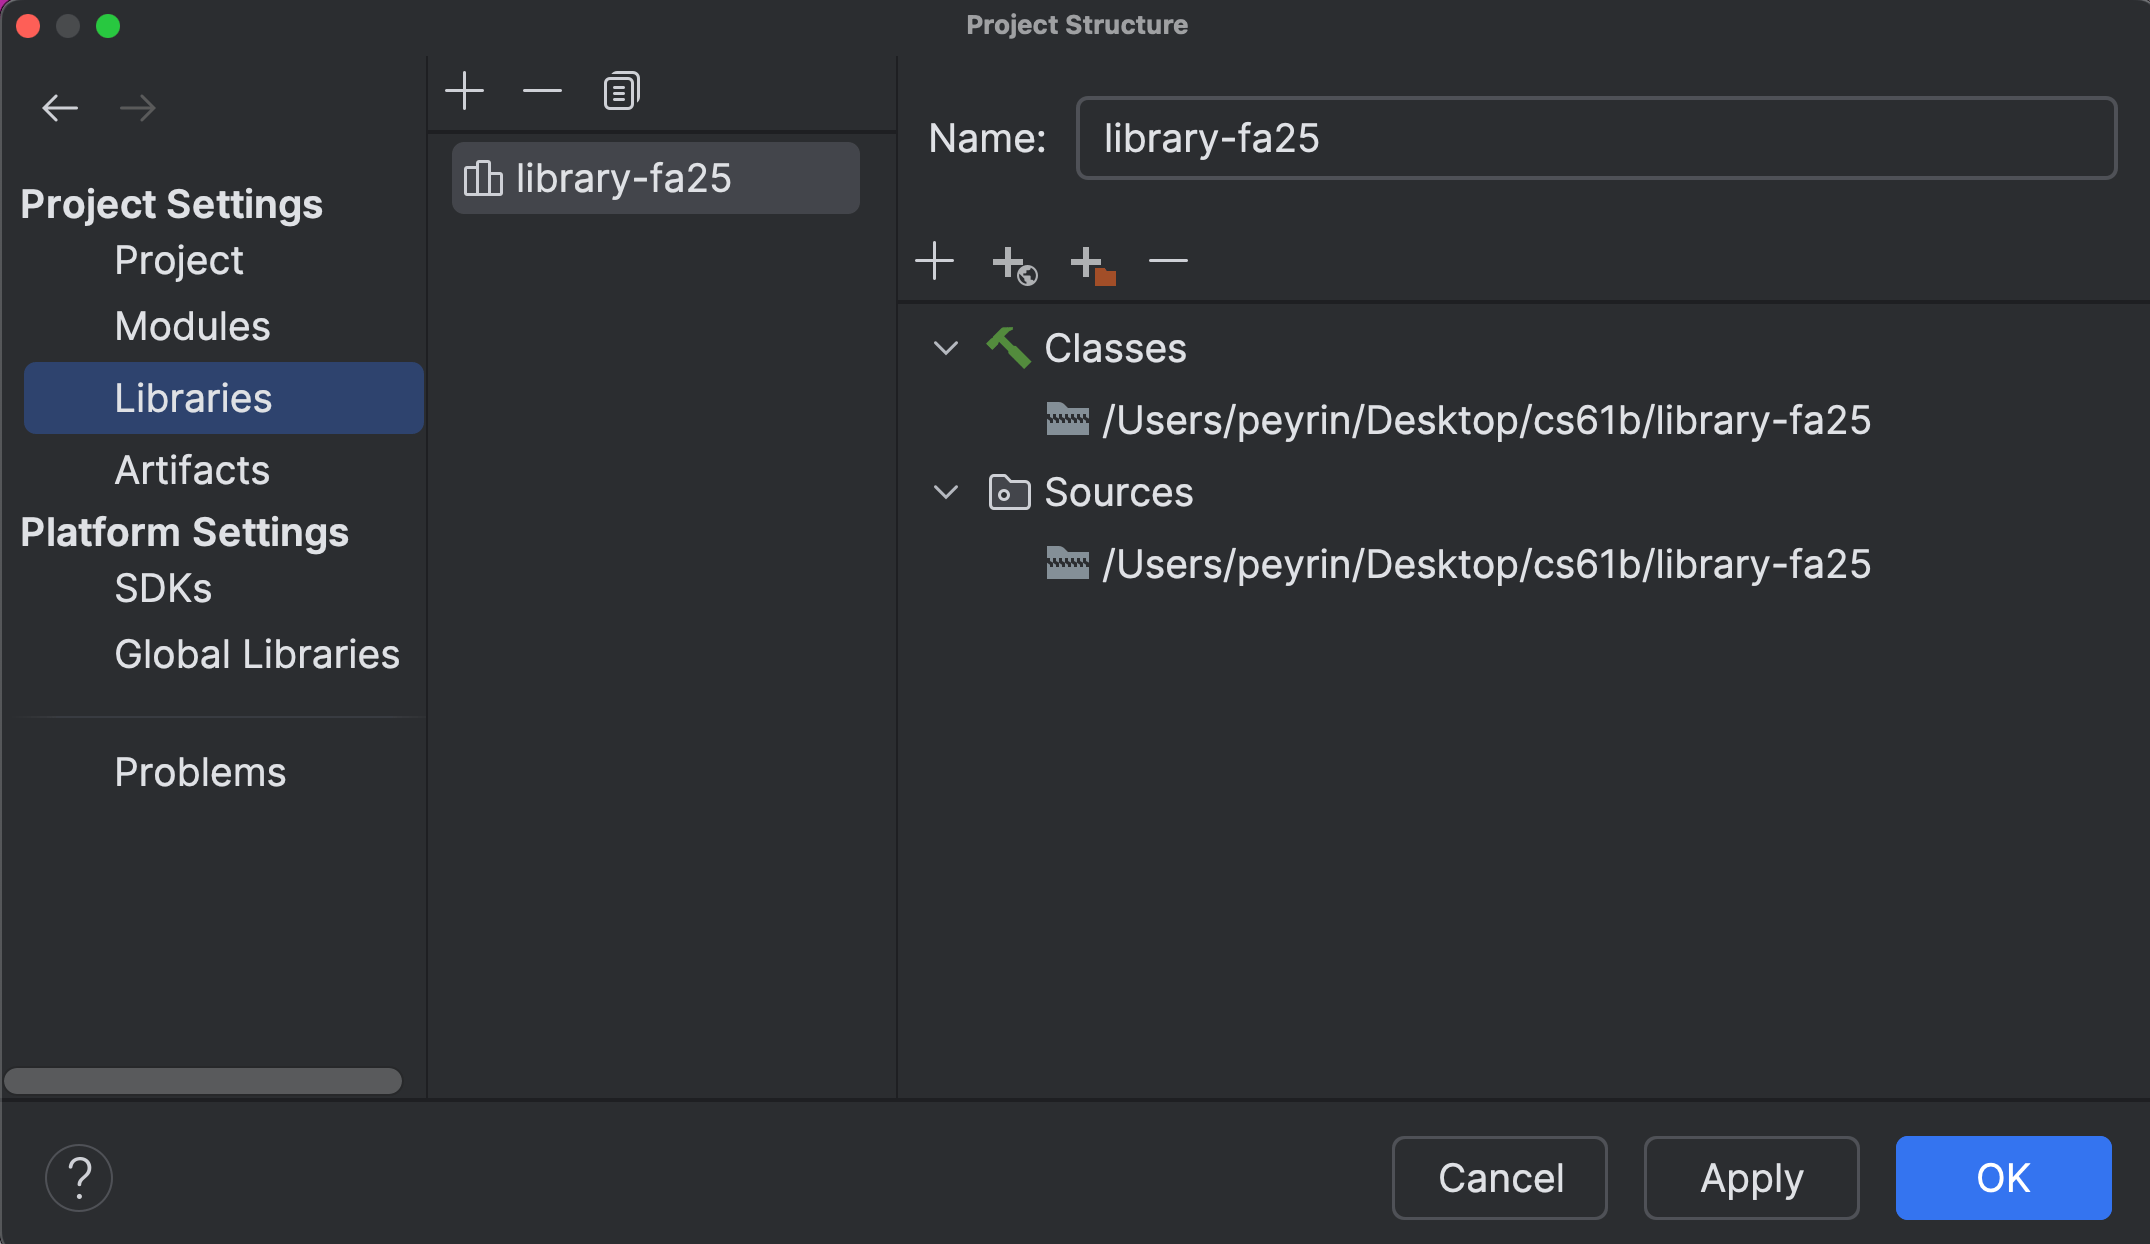This screenshot has height=1244, width=2150.
Task: Click the horizontal scrollbar at bottom left
Action: point(202,1081)
